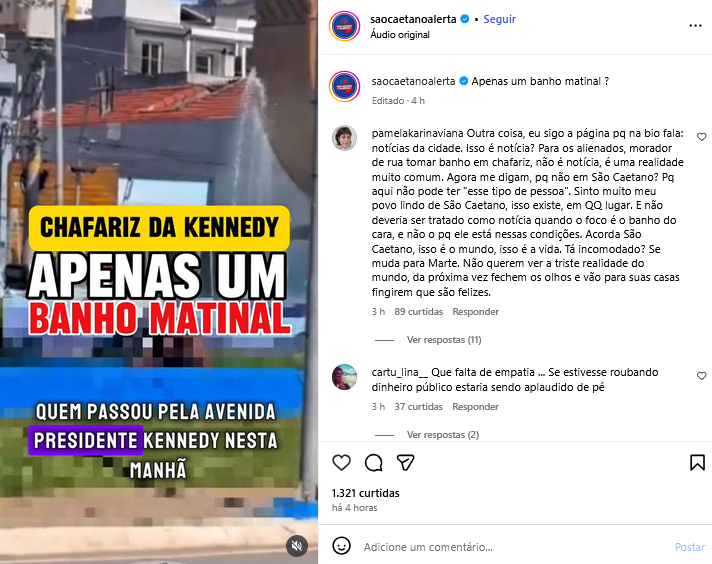Image resolution: width=712 pixels, height=564 pixels.
Task: Like pamelakarinaviana's comment heart
Action: point(702,137)
